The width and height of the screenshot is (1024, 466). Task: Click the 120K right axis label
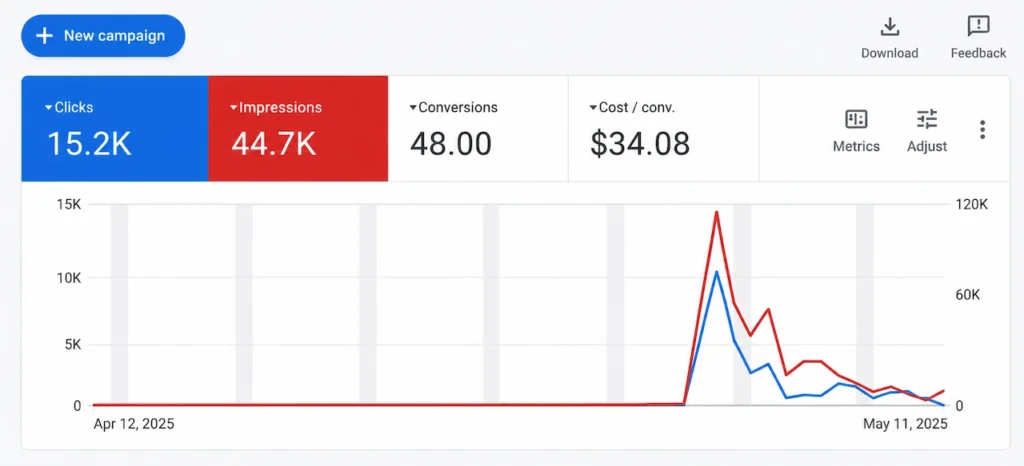point(972,204)
